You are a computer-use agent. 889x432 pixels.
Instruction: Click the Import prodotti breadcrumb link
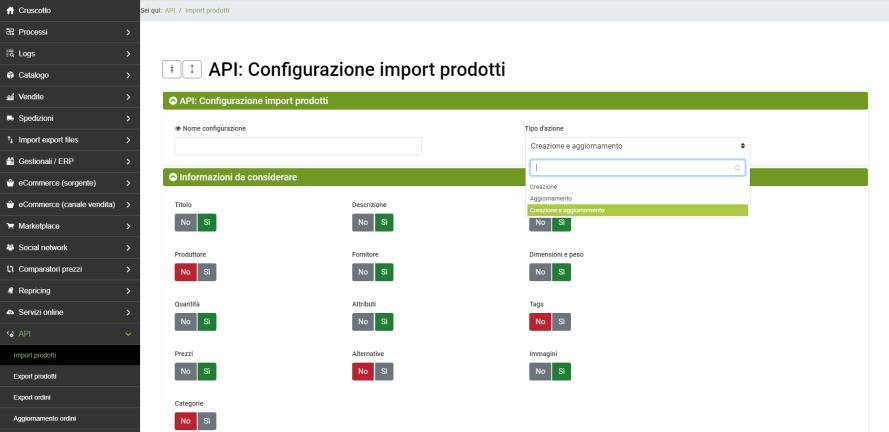(207, 10)
